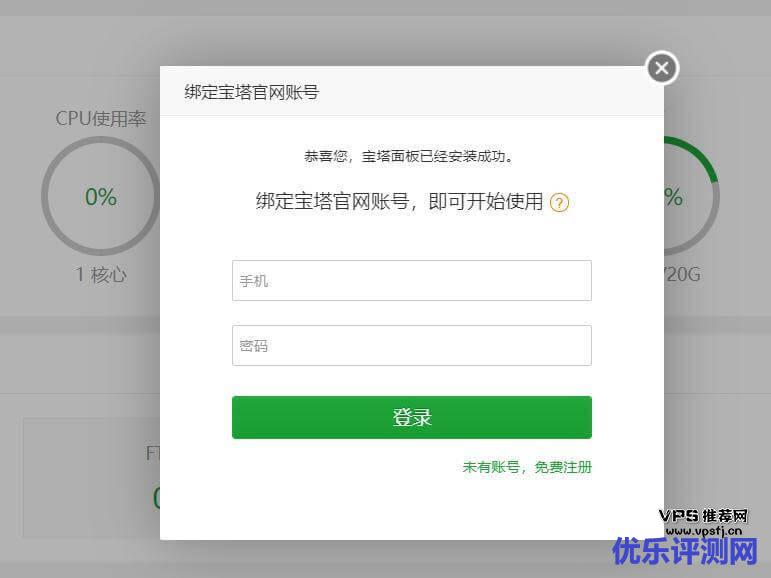Click the 绑定宝塔官网账号 dialog title bar

412,91
